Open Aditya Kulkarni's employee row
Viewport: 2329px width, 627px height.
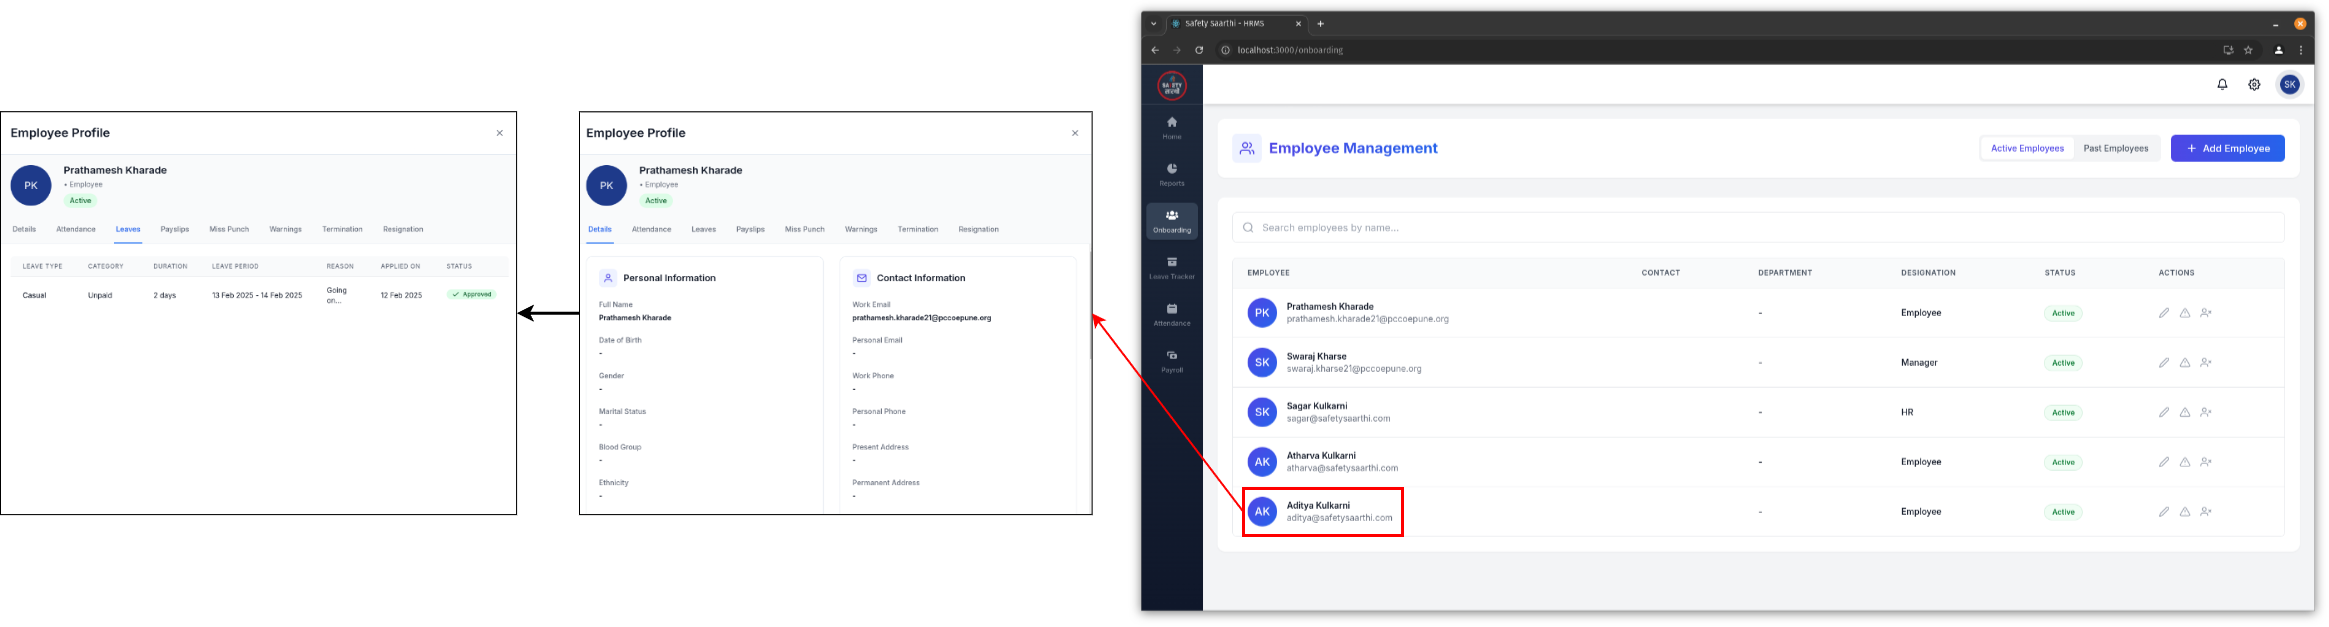pyautogui.click(x=1322, y=512)
